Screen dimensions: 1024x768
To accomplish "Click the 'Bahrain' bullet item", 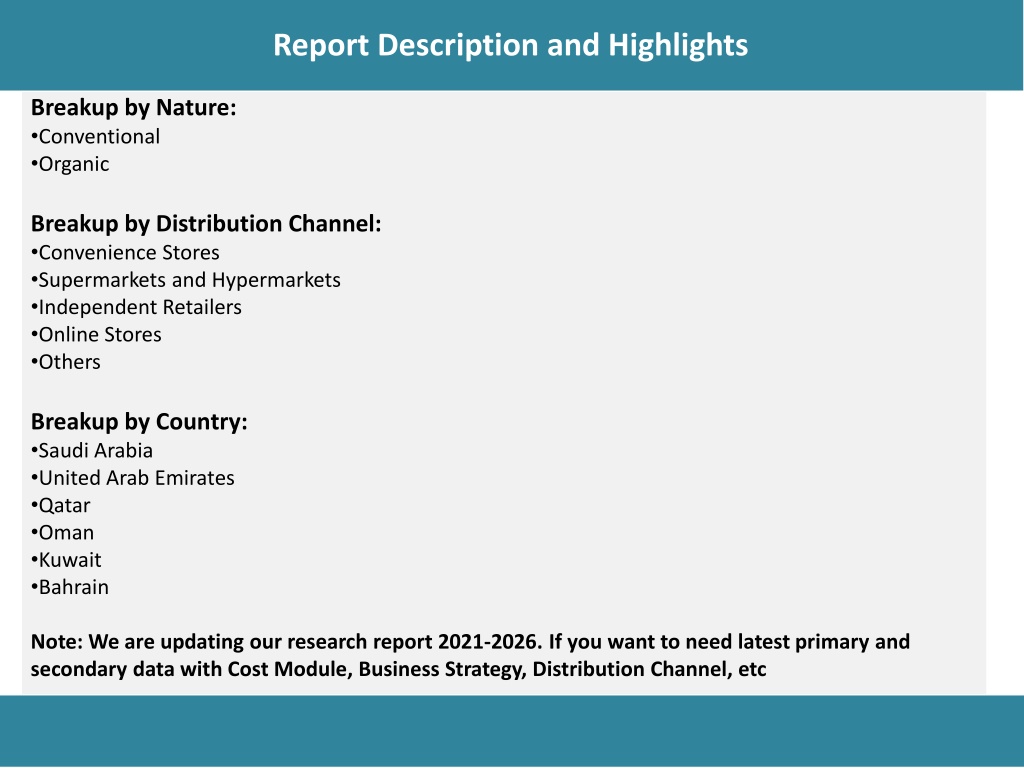I will pyautogui.click(x=70, y=587).
